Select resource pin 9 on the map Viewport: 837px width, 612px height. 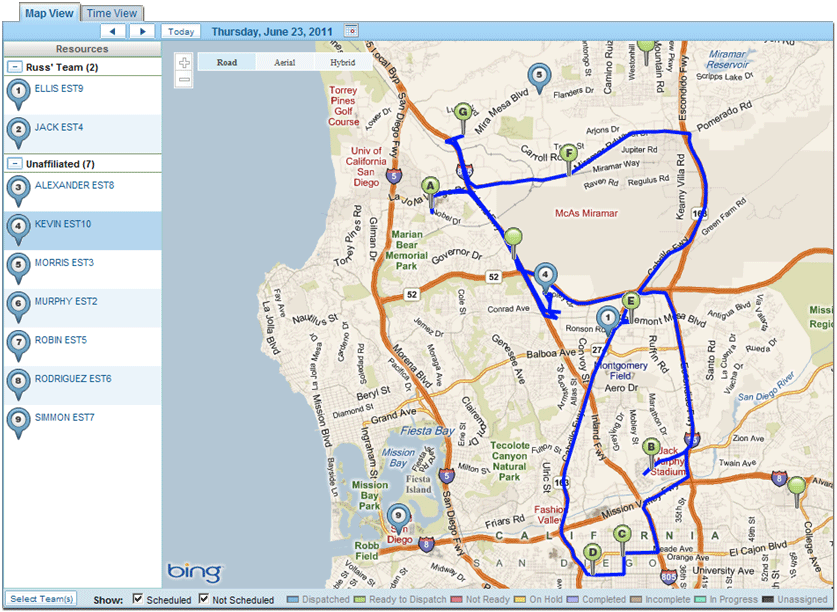point(398,517)
